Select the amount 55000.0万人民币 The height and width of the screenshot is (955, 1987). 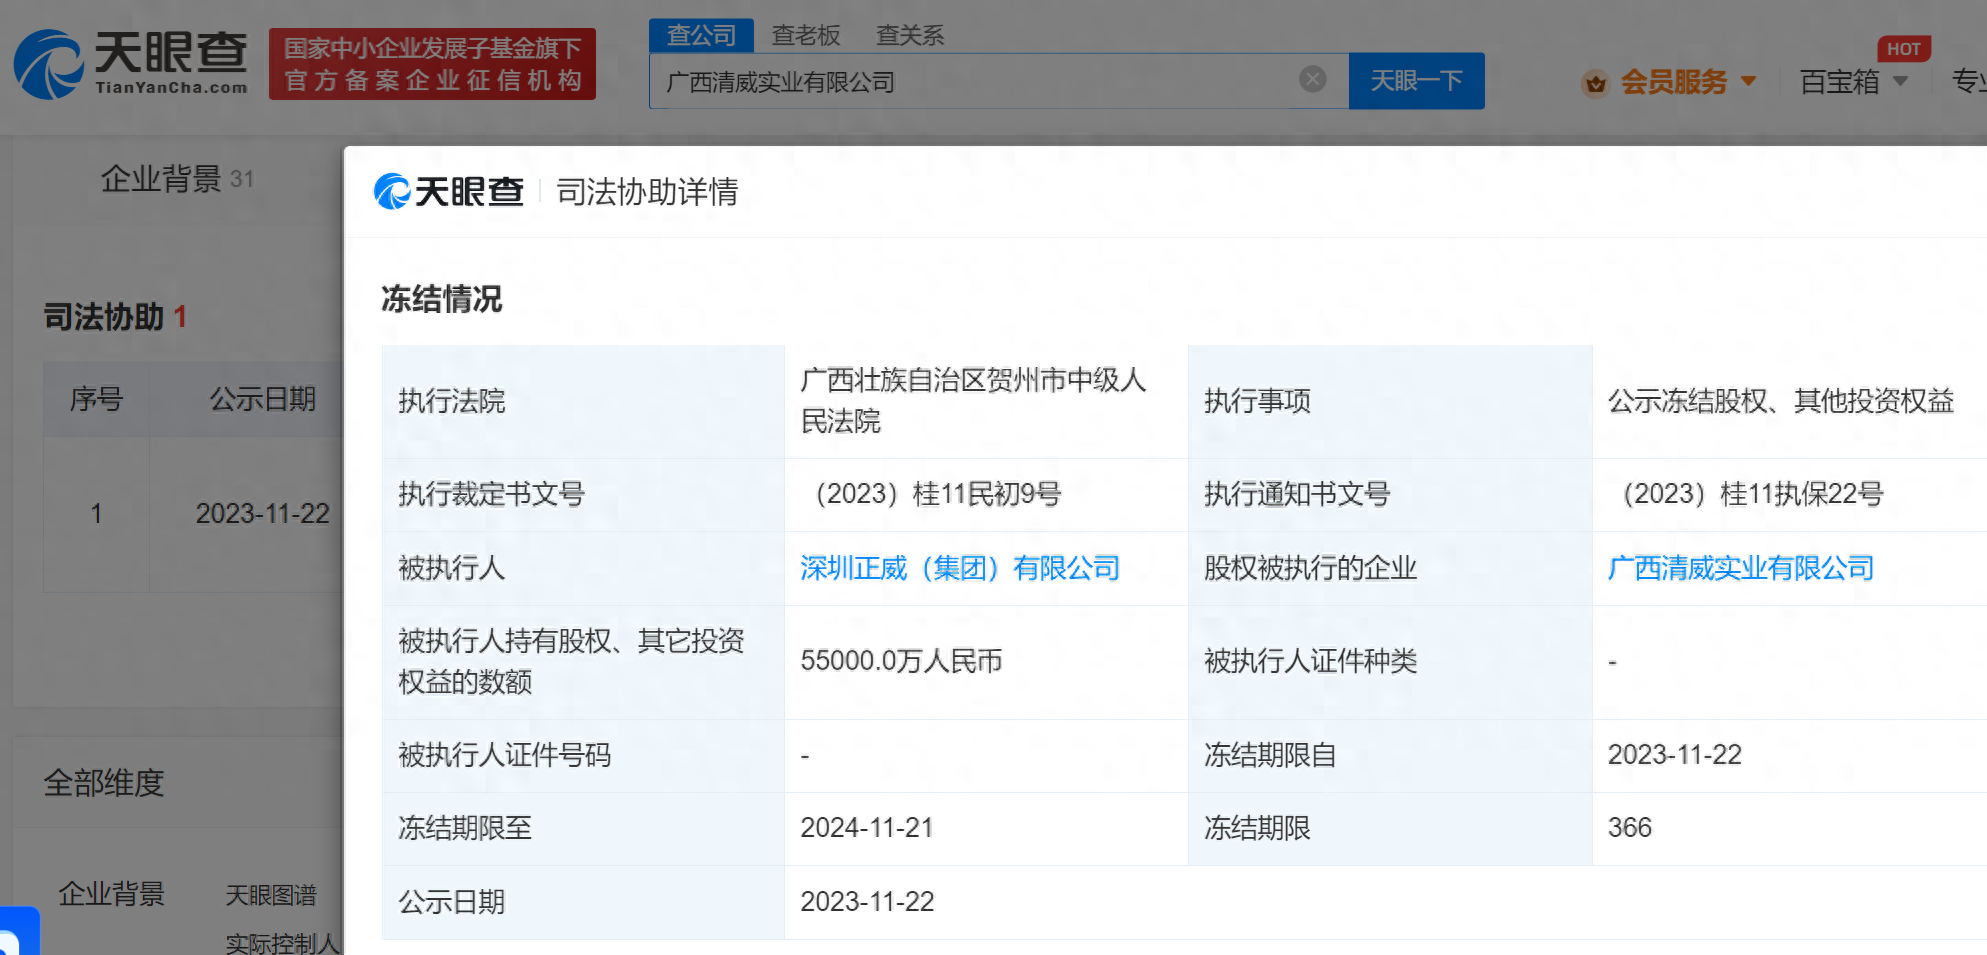tap(901, 661)
